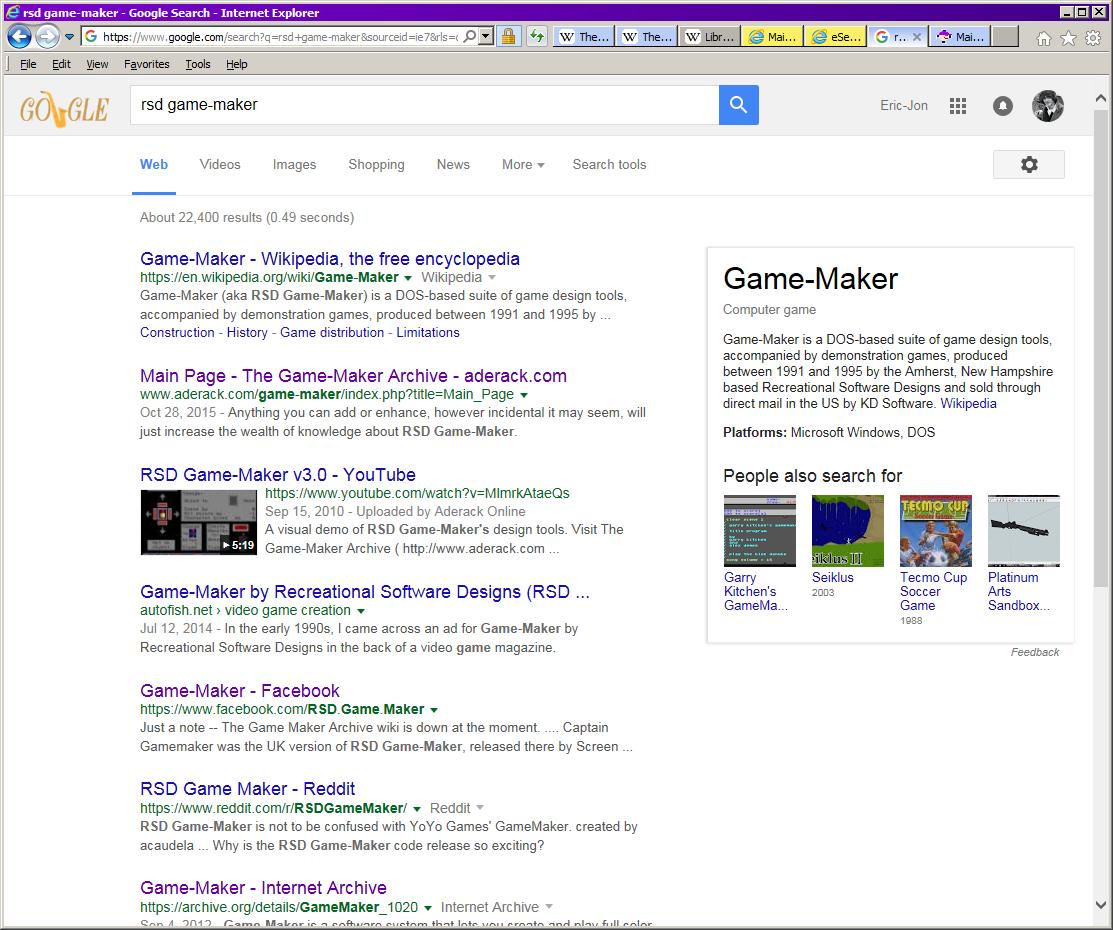Click the browser Back arrow button
The height and width of the screenshot is (930, 1113).
click(19, 36)
